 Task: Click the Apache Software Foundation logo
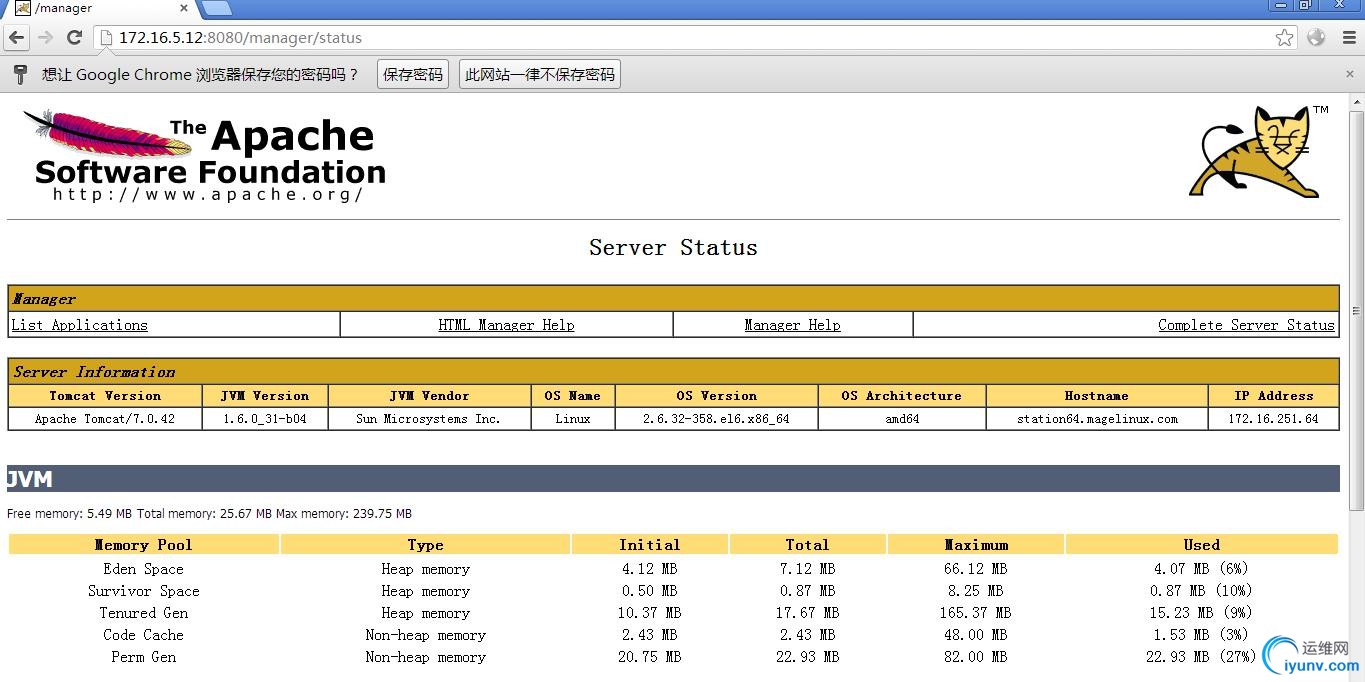click(205, 155)
